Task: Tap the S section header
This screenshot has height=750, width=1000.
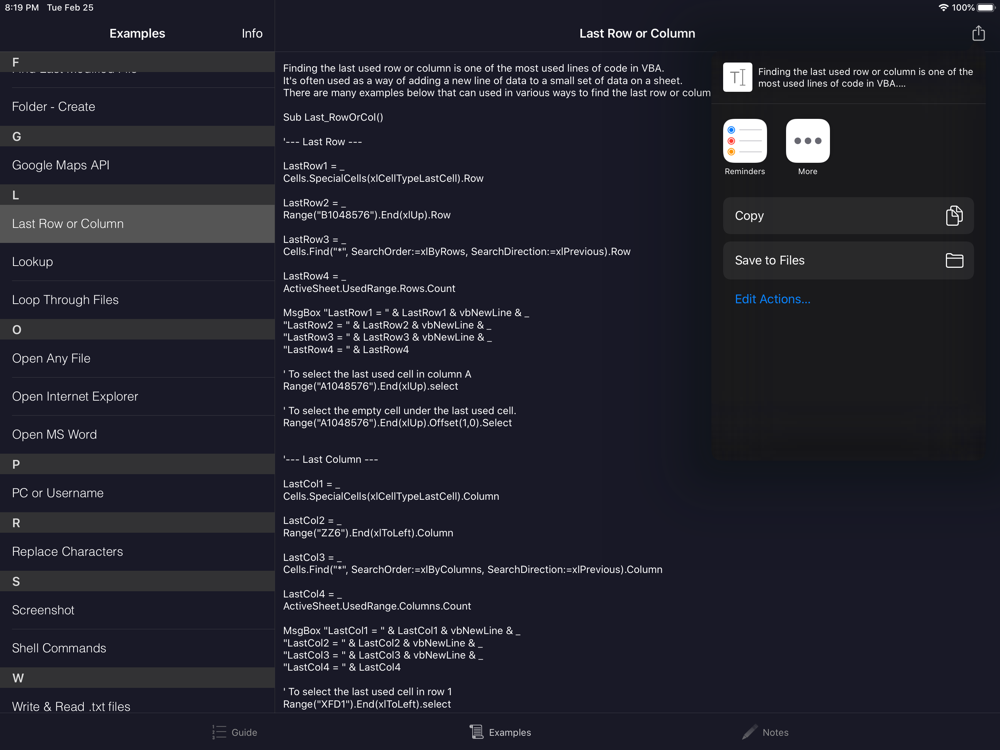Action: [x=137, y=581]
